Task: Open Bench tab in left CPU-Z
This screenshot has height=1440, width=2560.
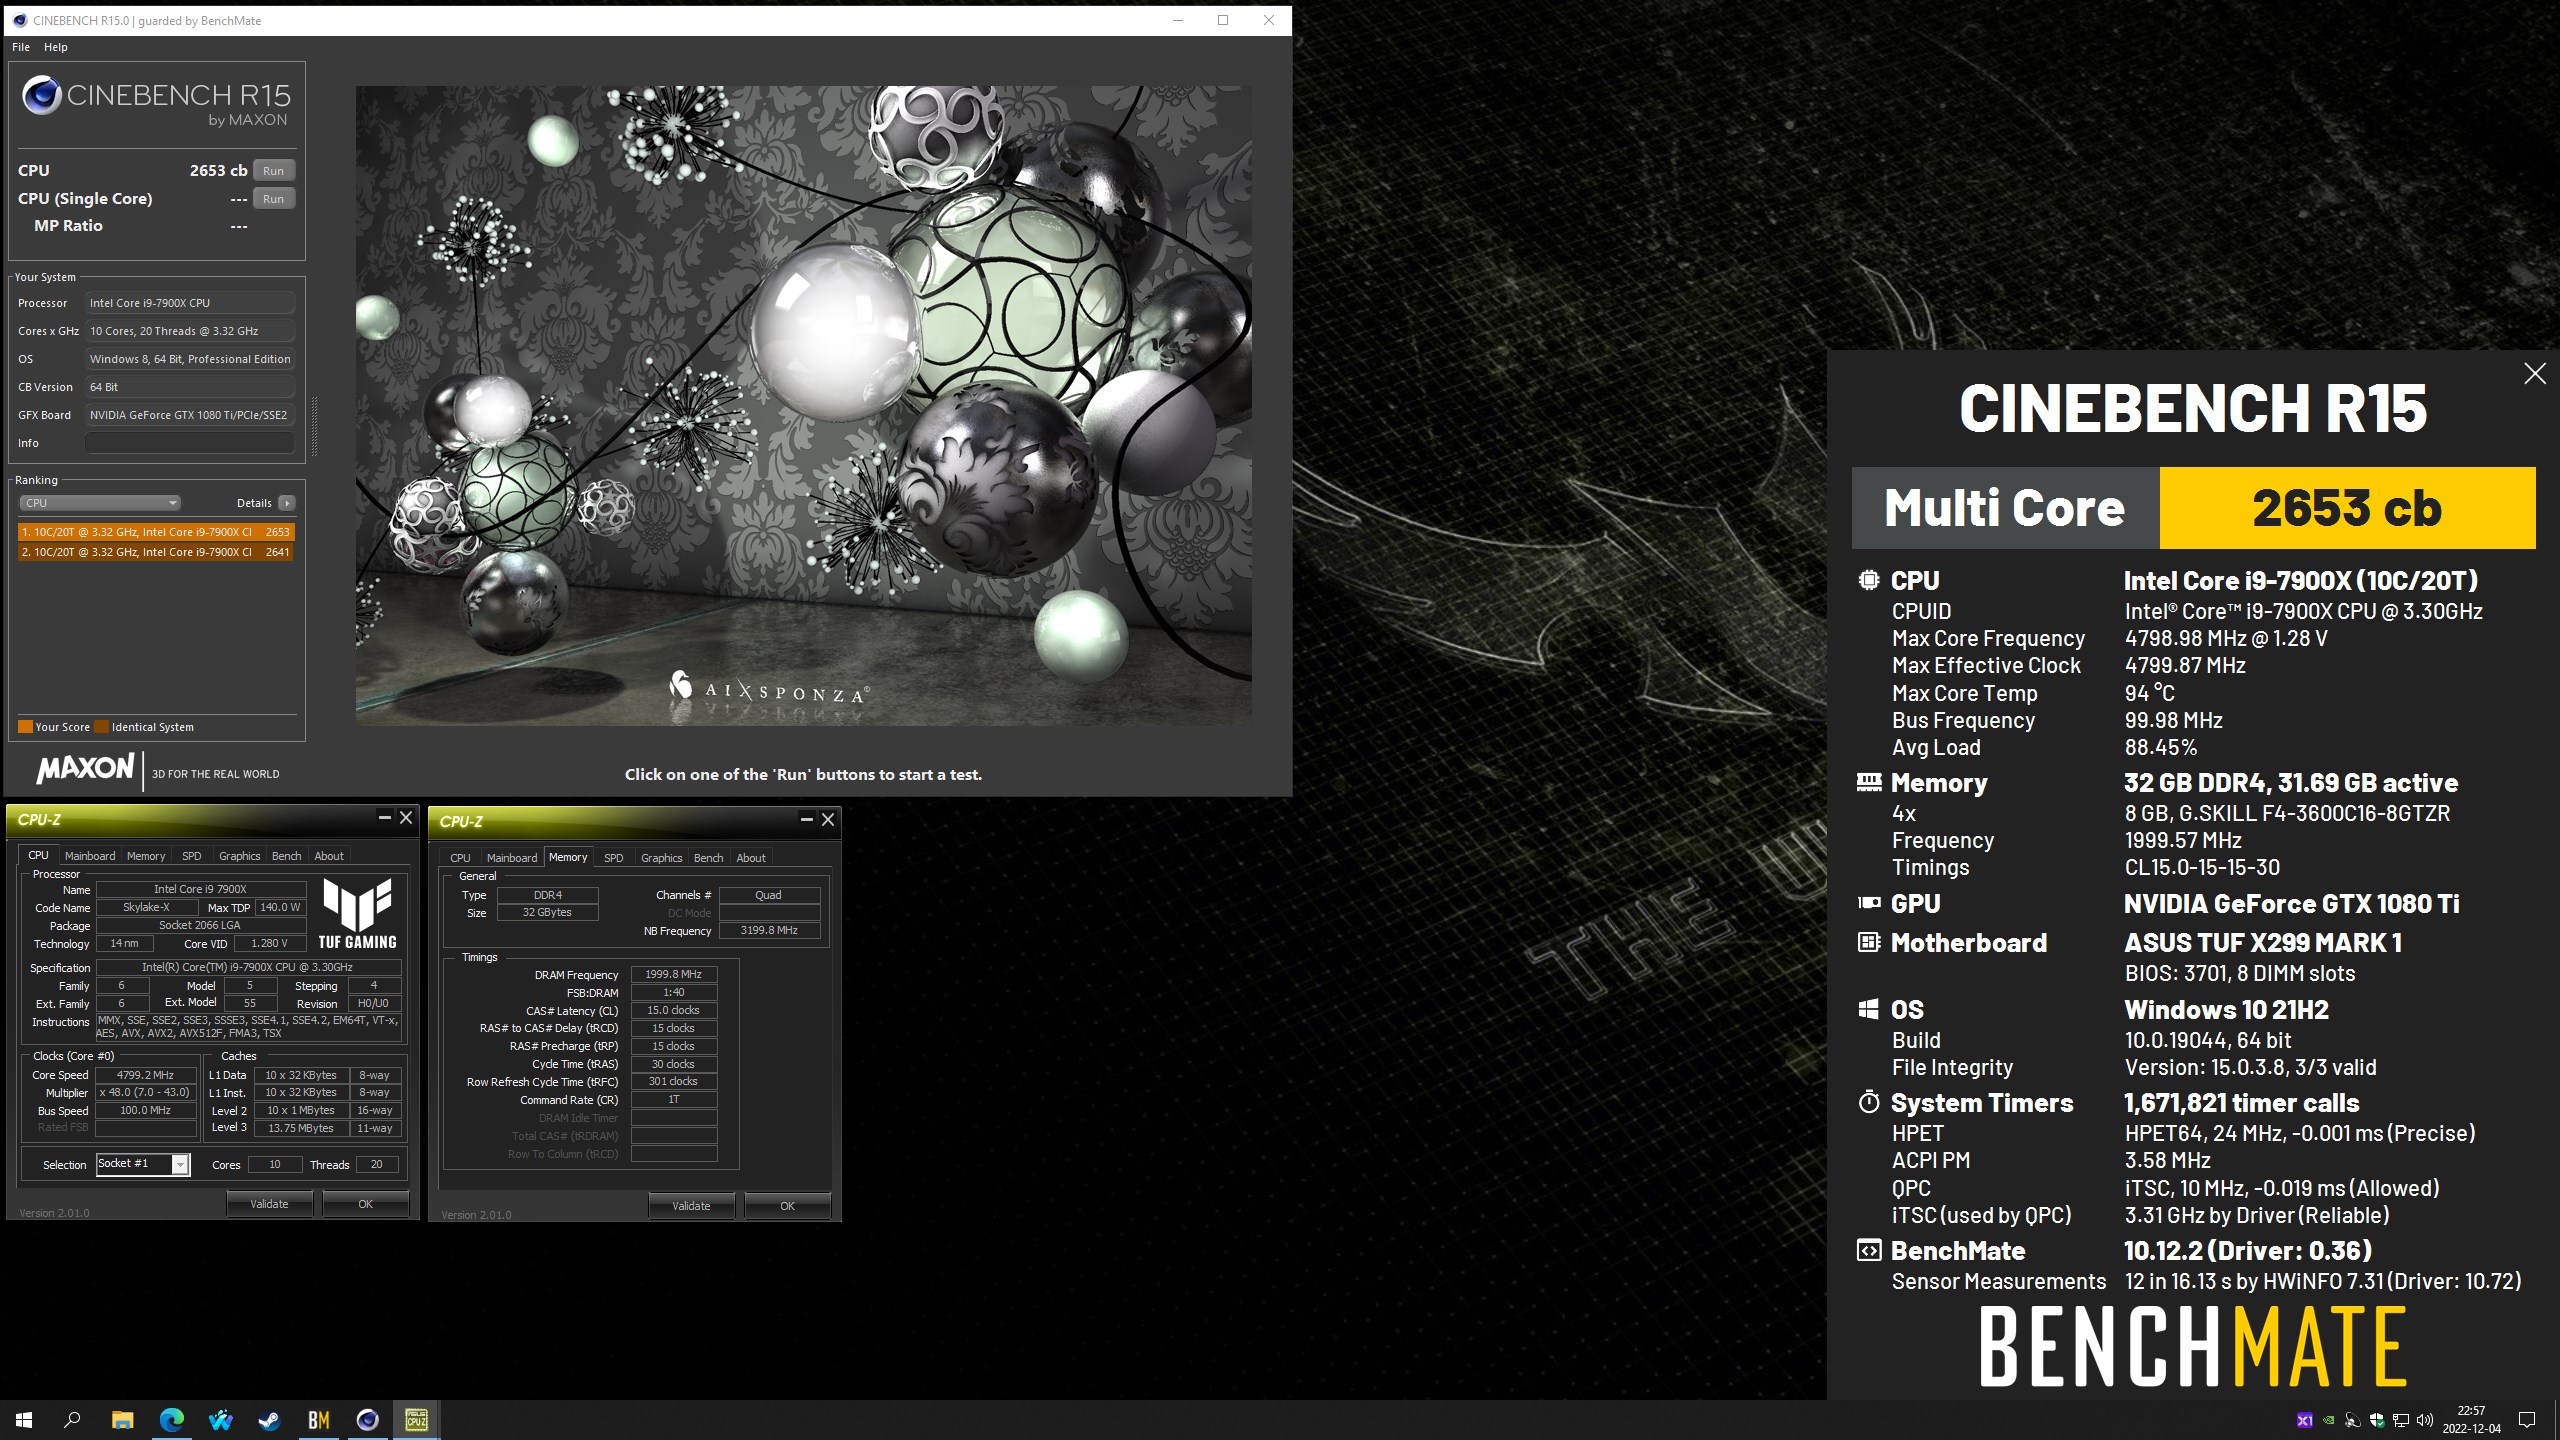Action: click(286, 856)
